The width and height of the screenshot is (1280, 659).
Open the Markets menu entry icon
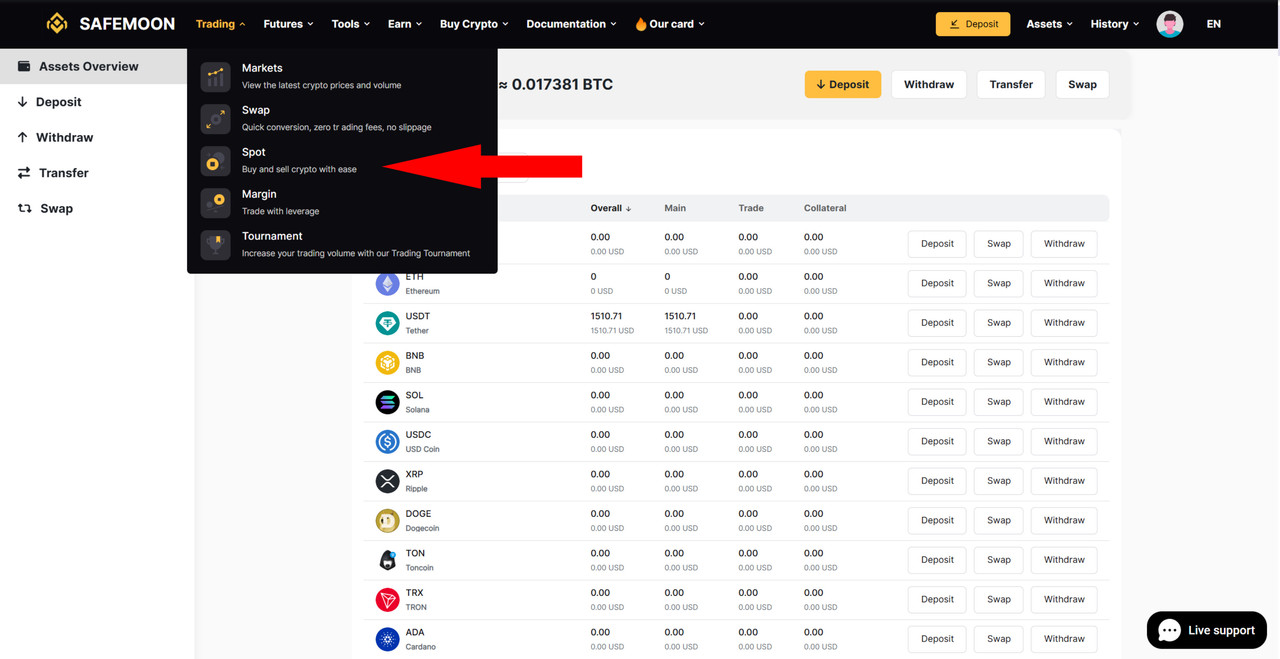215,76
